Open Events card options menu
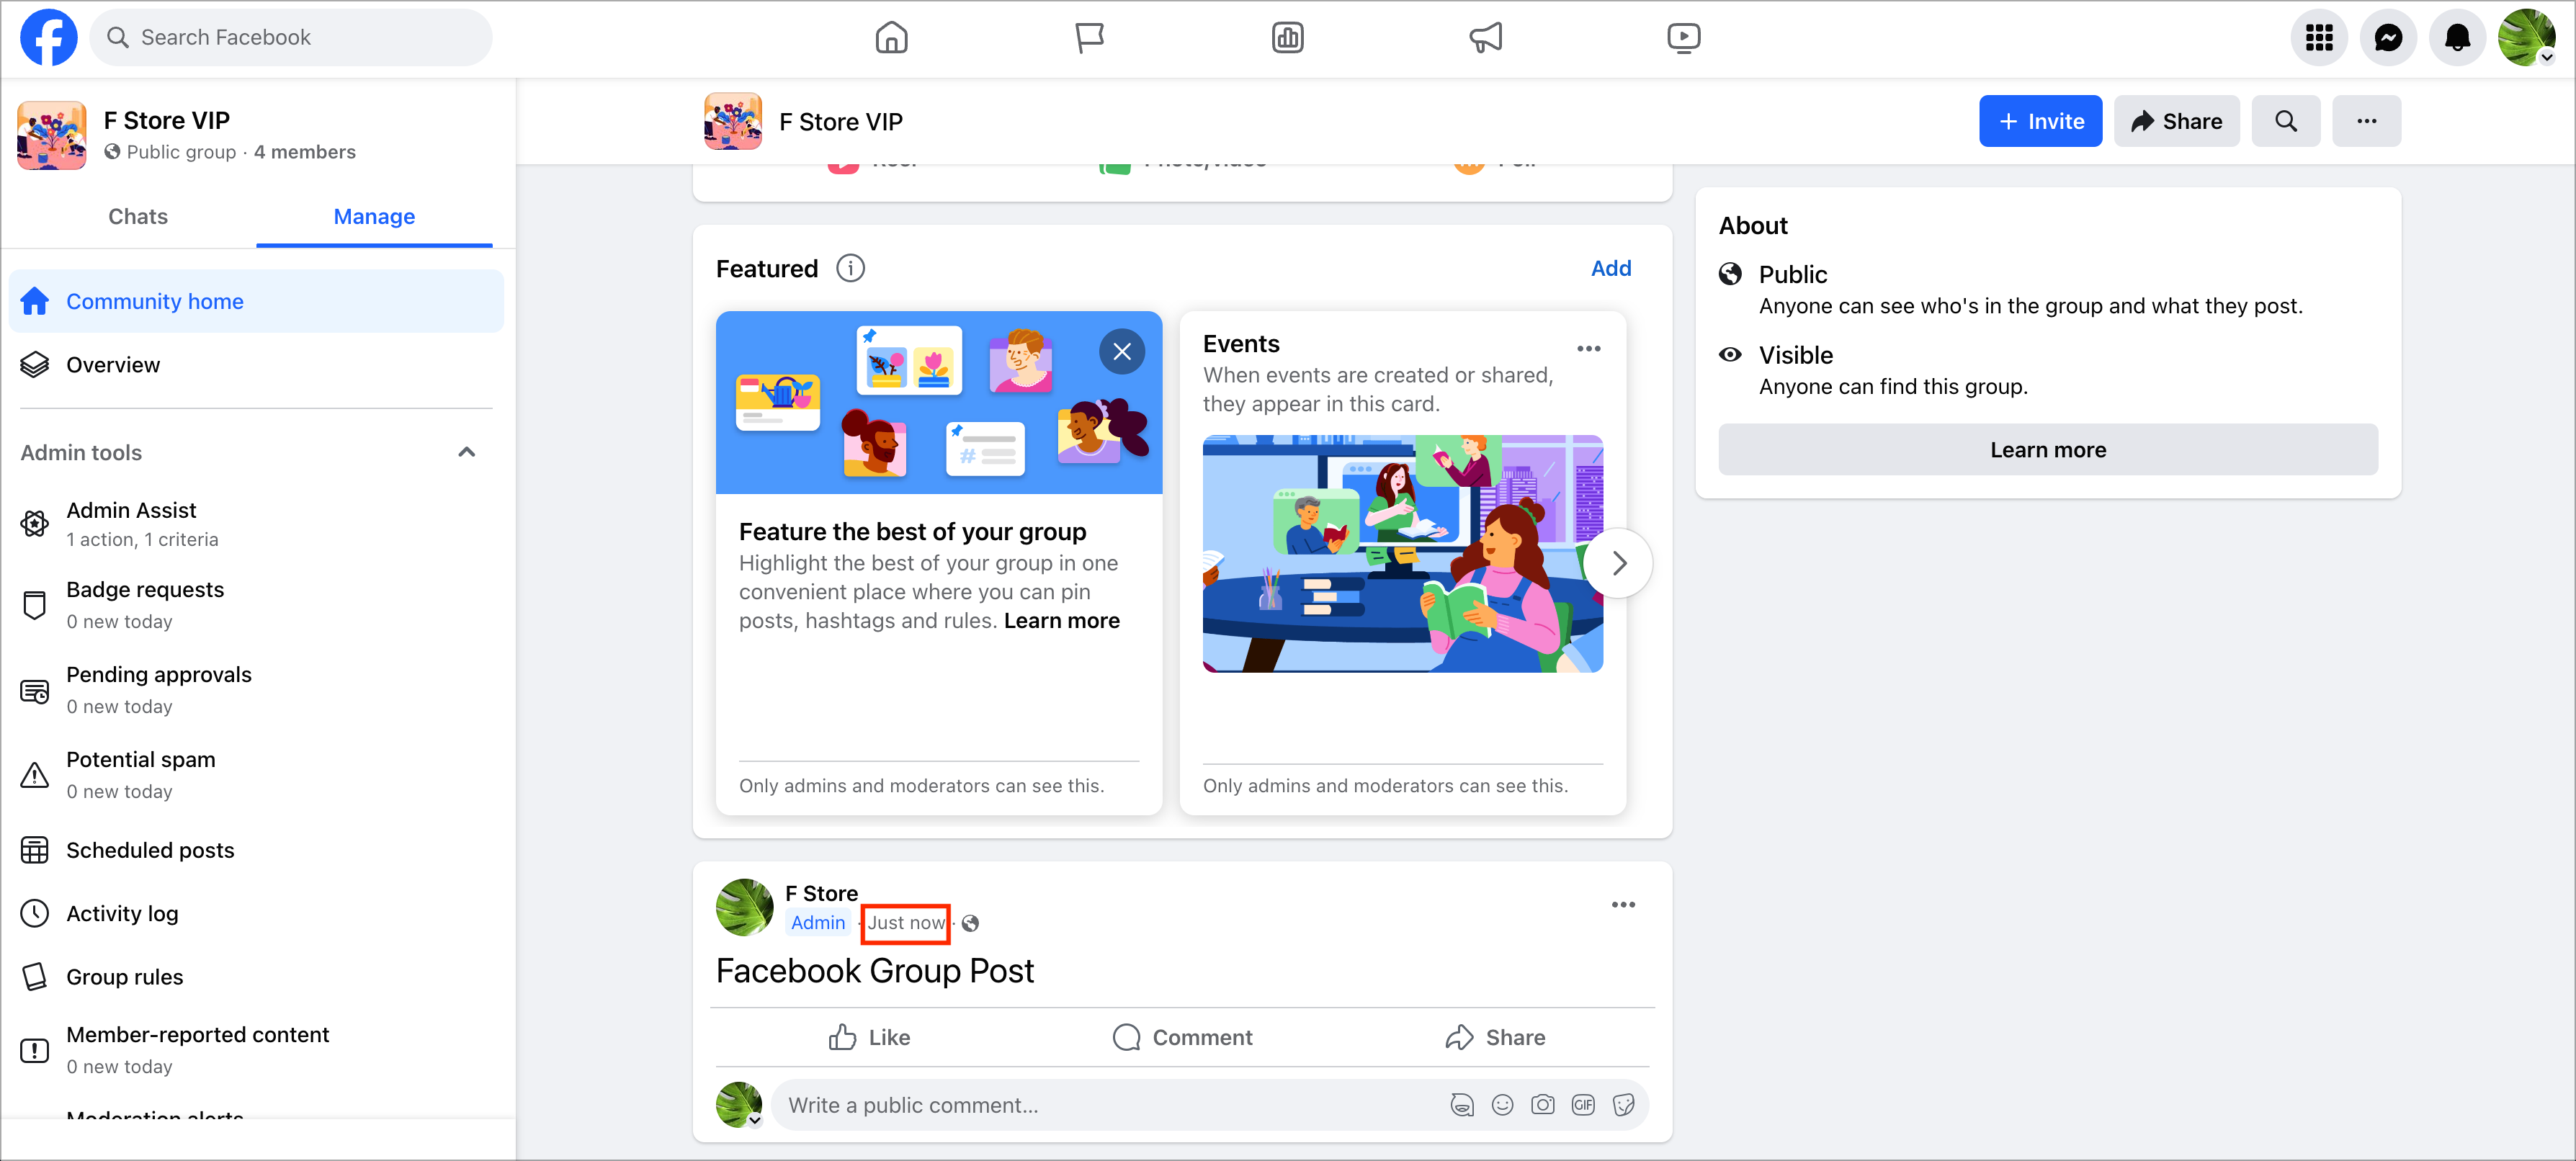The height and width of the screenshot is (1161, 2576). pos(1588,349)
